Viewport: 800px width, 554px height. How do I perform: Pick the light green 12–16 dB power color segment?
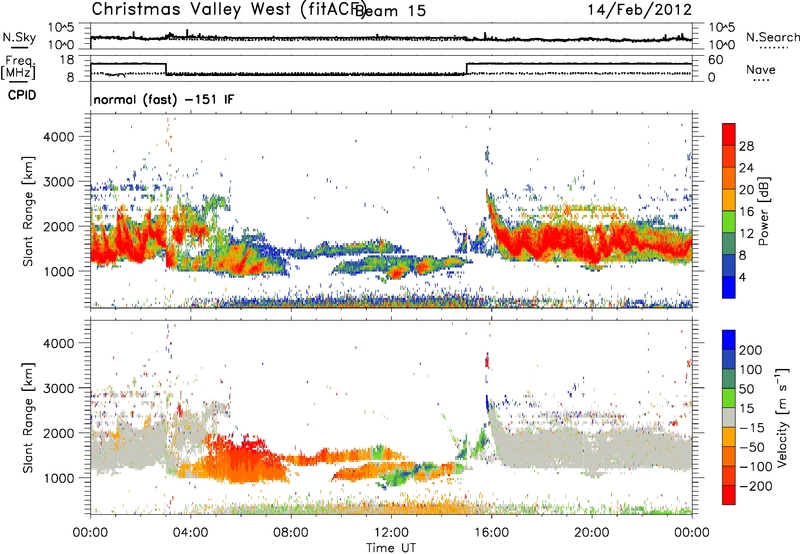click(x=729, y=222)
